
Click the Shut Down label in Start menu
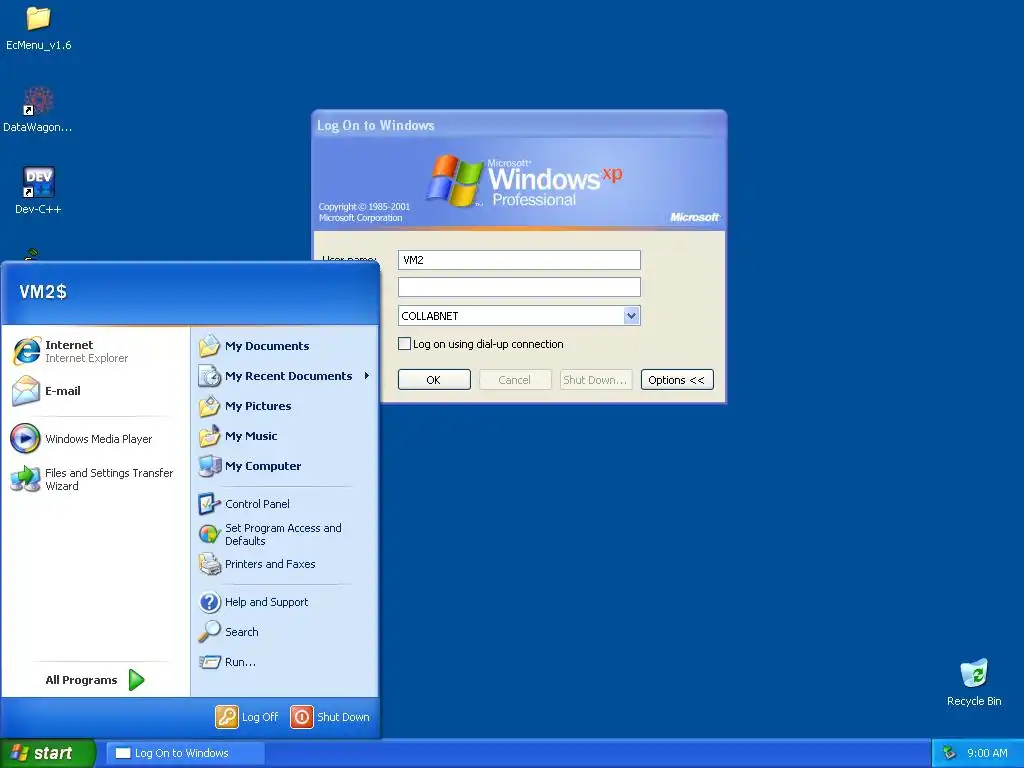344,717
